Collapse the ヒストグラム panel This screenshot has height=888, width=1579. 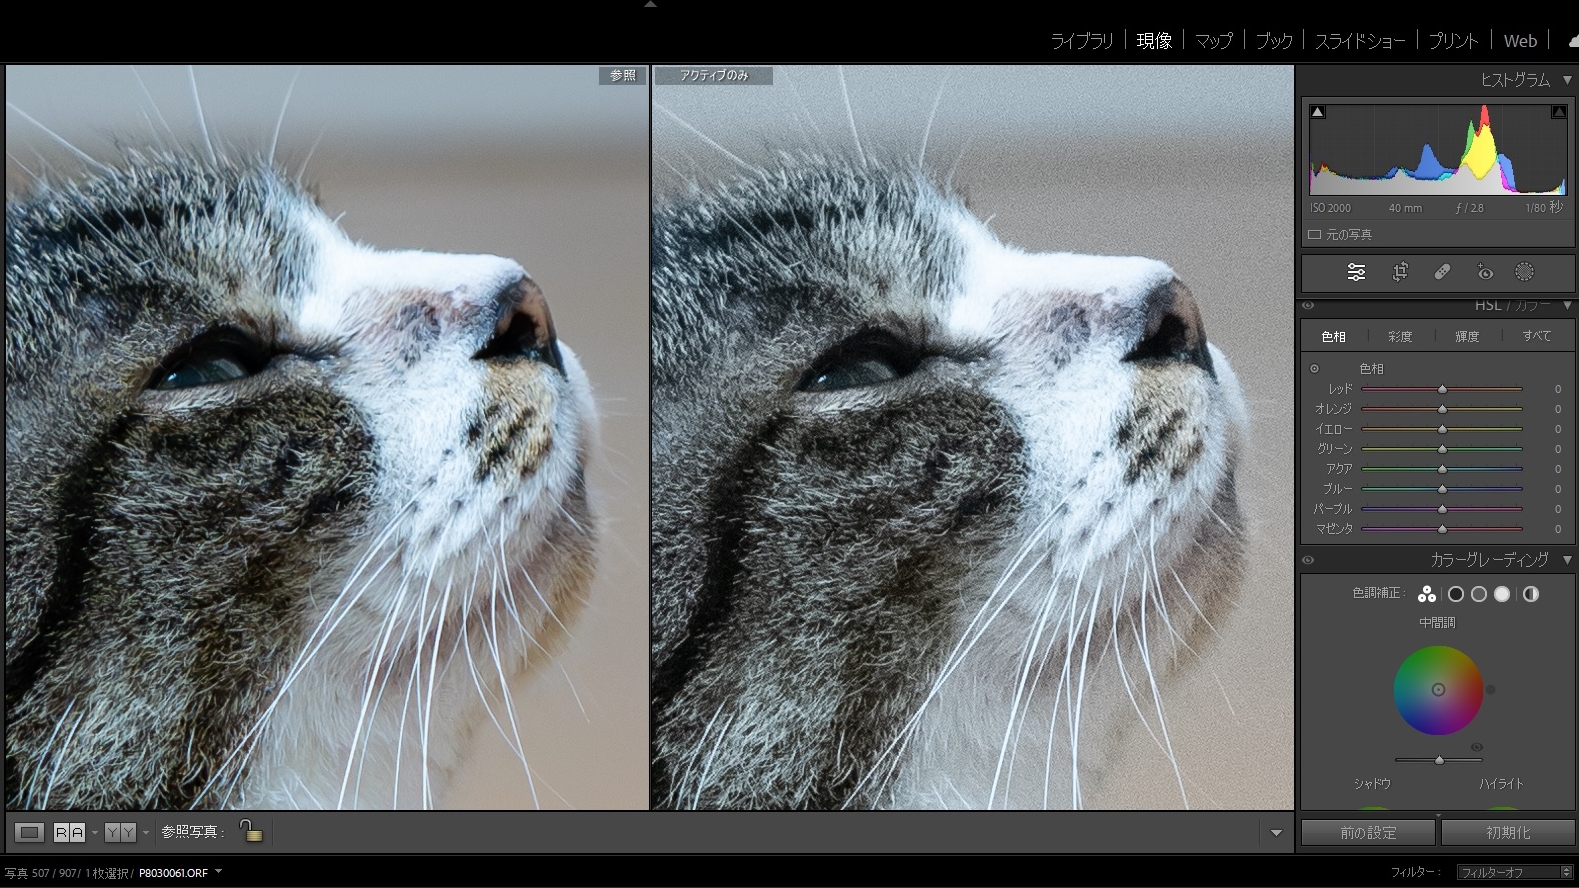point(1567,80)
